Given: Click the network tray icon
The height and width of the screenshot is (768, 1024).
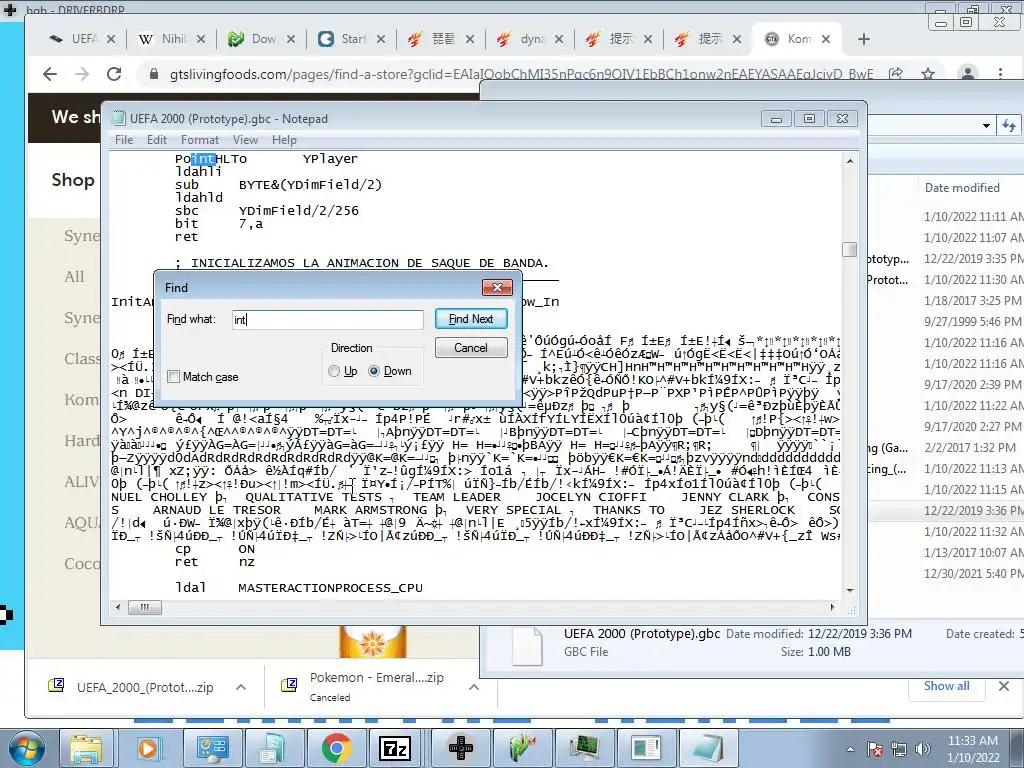Looking at the screenshot, I should [899, 749].
